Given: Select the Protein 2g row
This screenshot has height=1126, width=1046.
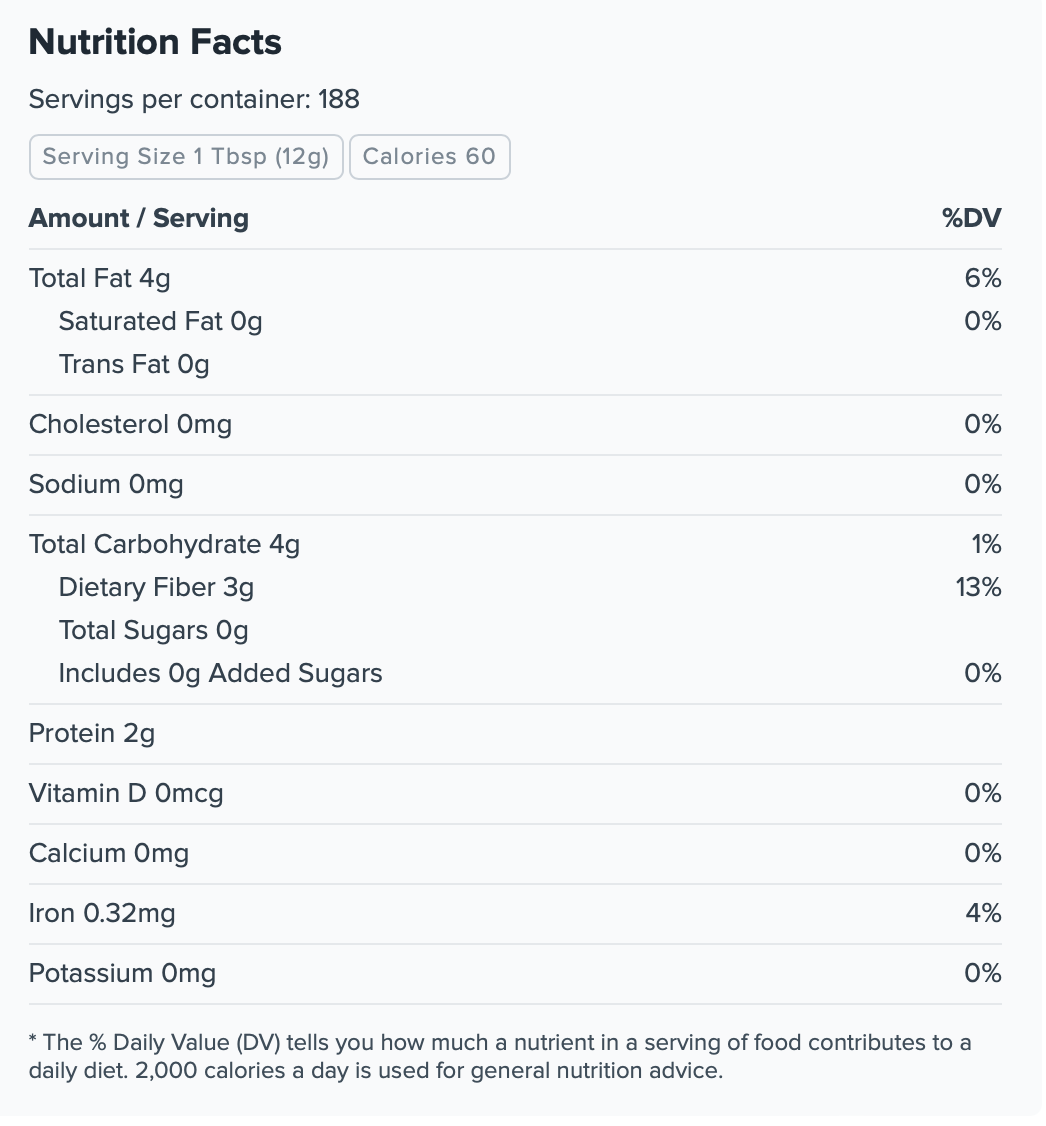Looking at the screenshot, I should pos(515,734).
